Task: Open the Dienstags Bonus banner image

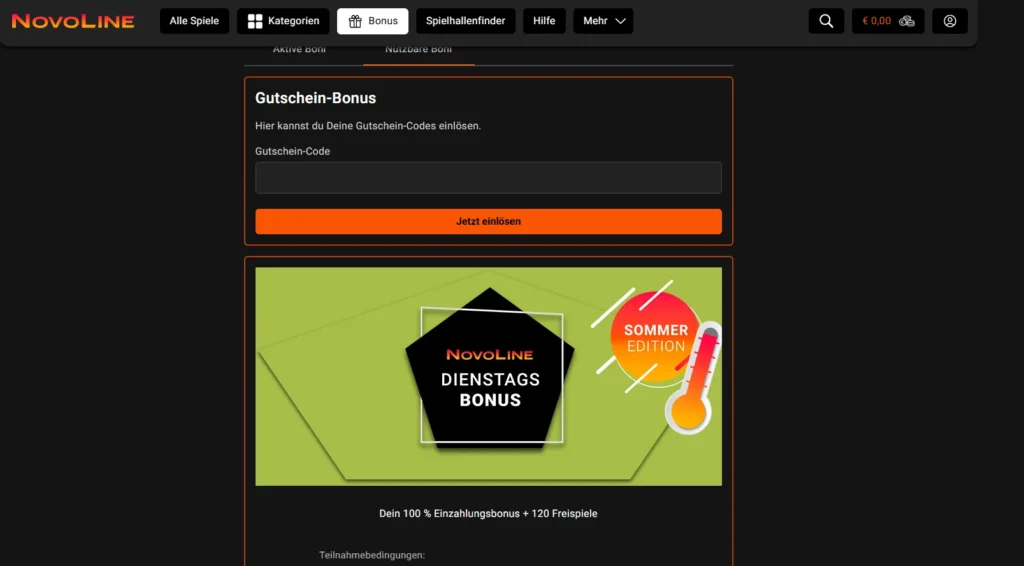Action: pos(488,376)
